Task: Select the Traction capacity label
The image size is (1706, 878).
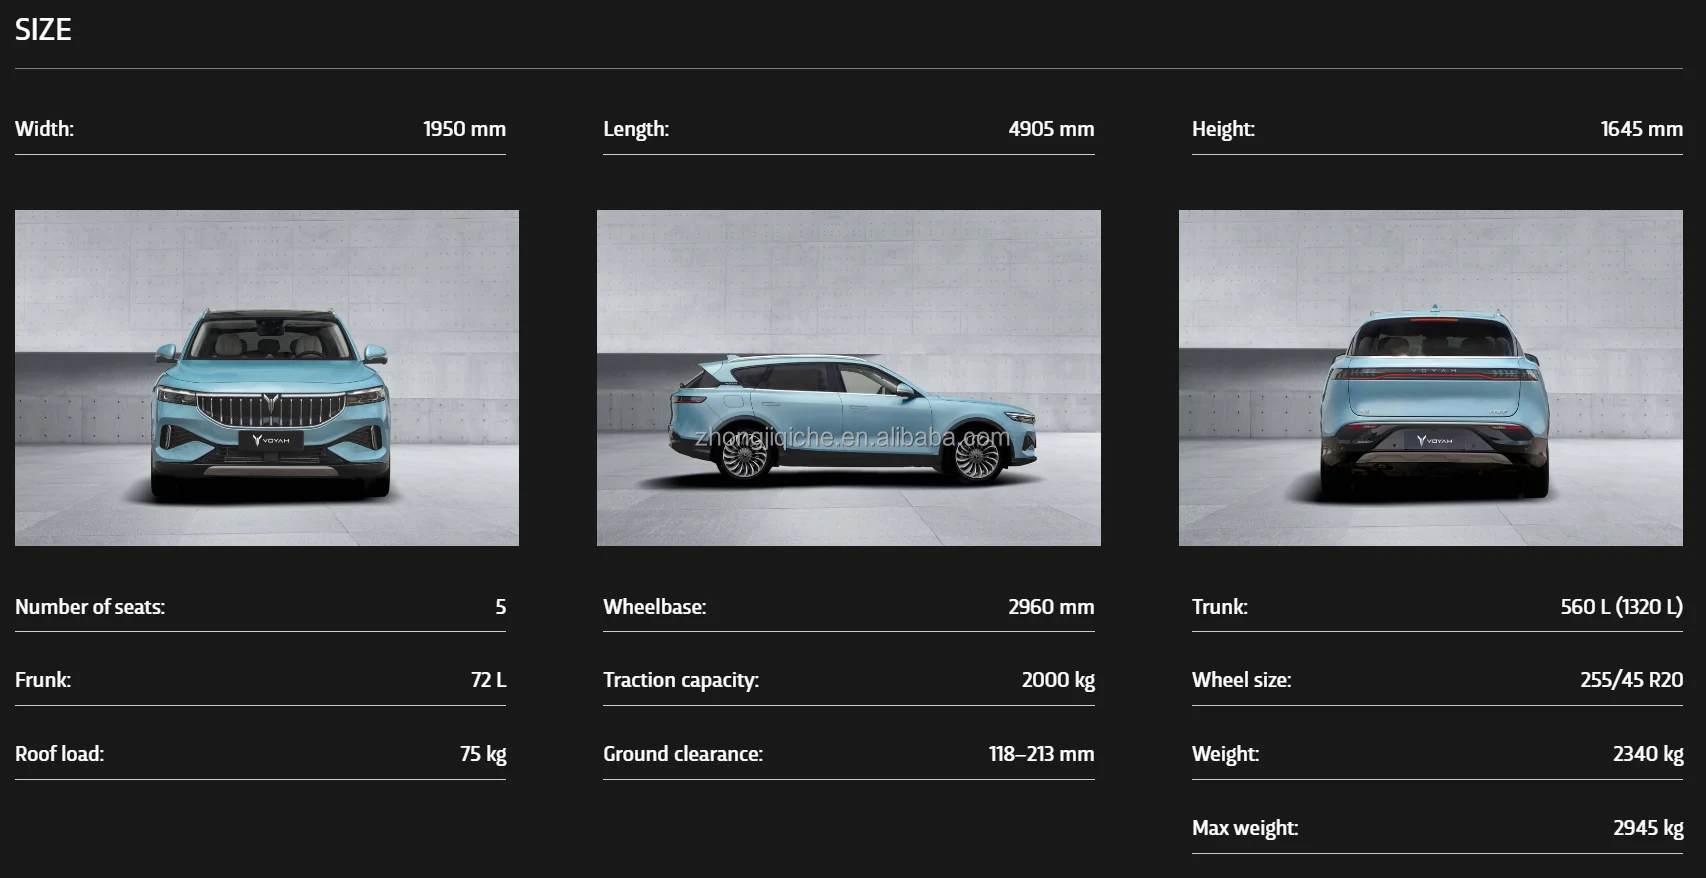Action: tap(681, 680)
